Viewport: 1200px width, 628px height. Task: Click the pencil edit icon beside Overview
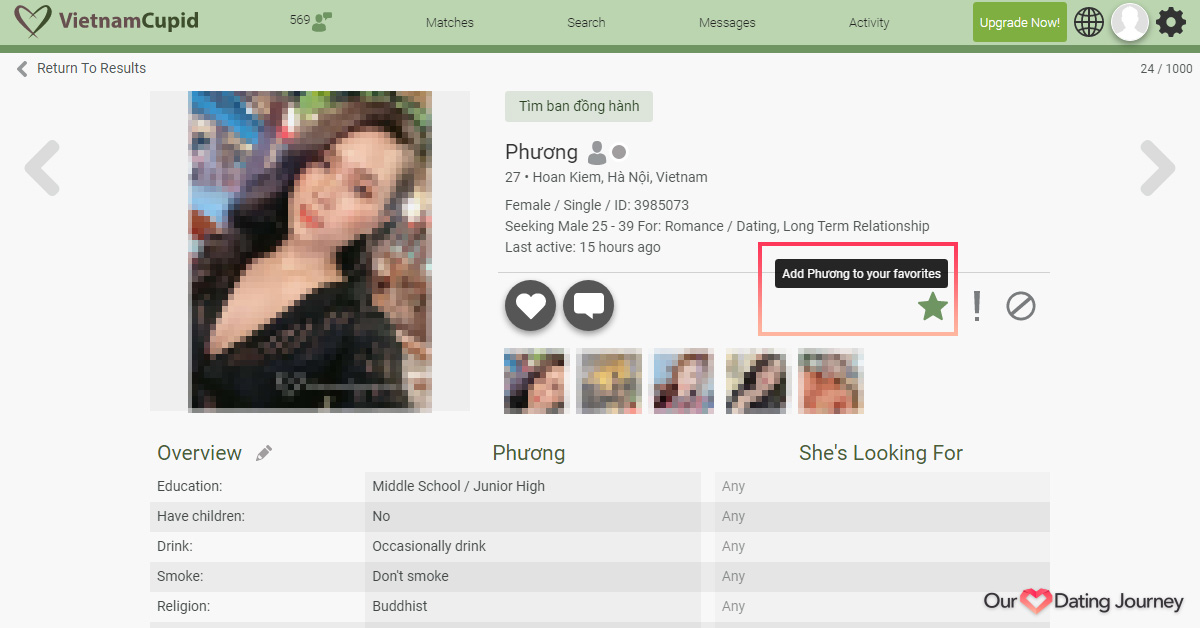264,453
